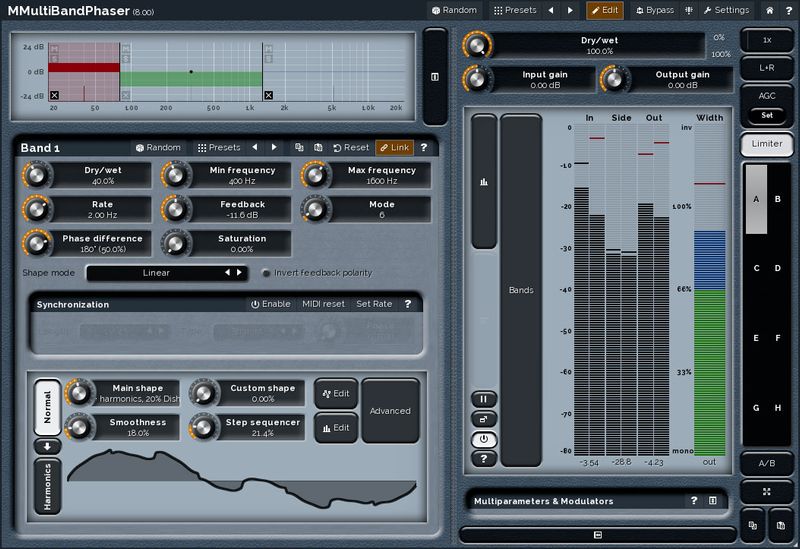Mute the first band with M button
800x549 pixels.
point(54,49)
